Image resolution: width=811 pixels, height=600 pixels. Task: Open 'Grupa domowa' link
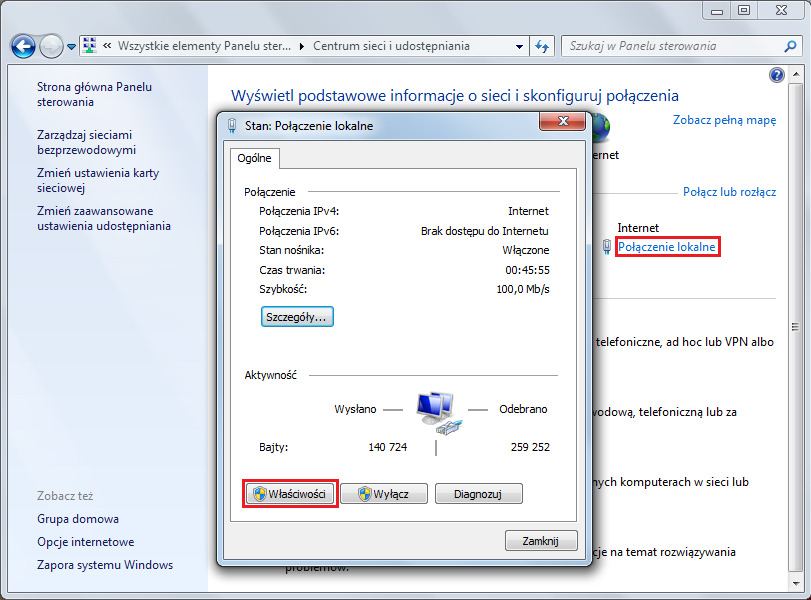coord(78,519)
